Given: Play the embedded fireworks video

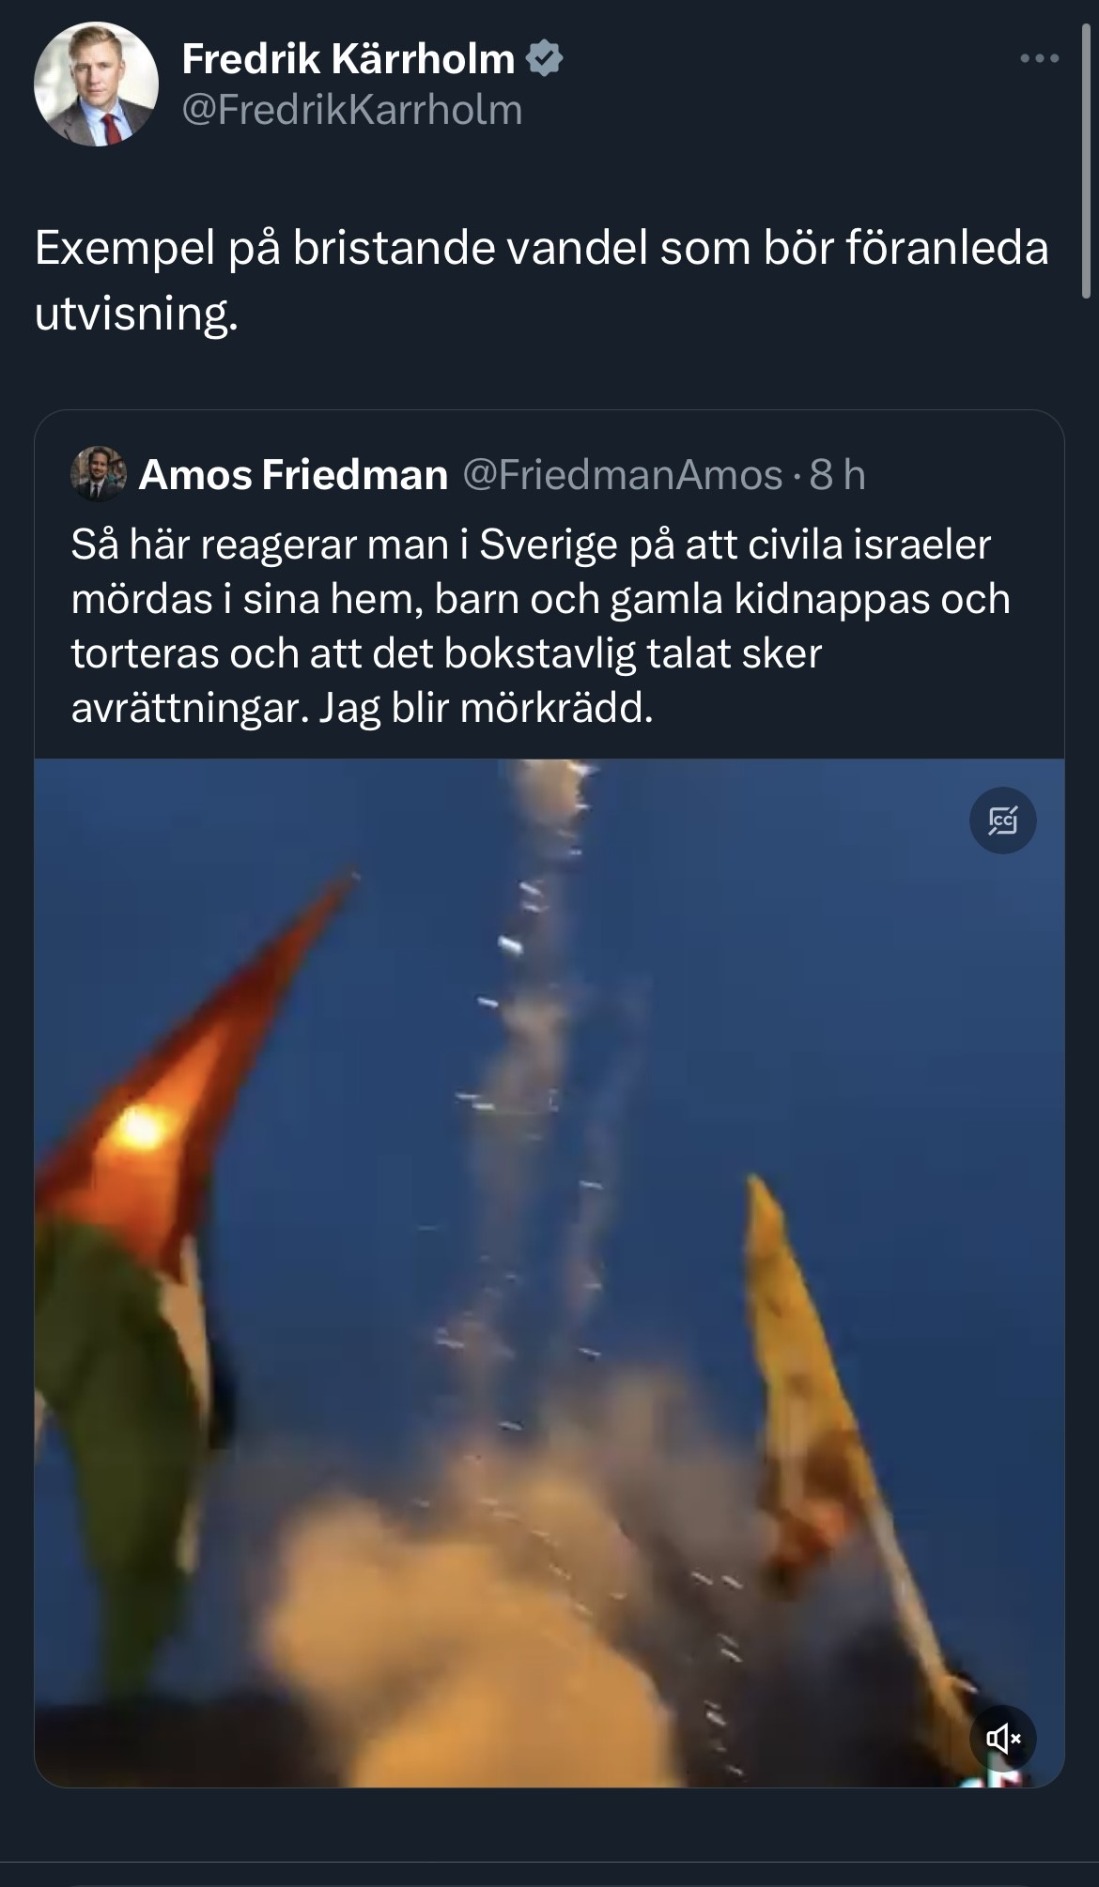Looking at the screenshot, I should point(549,1273).
